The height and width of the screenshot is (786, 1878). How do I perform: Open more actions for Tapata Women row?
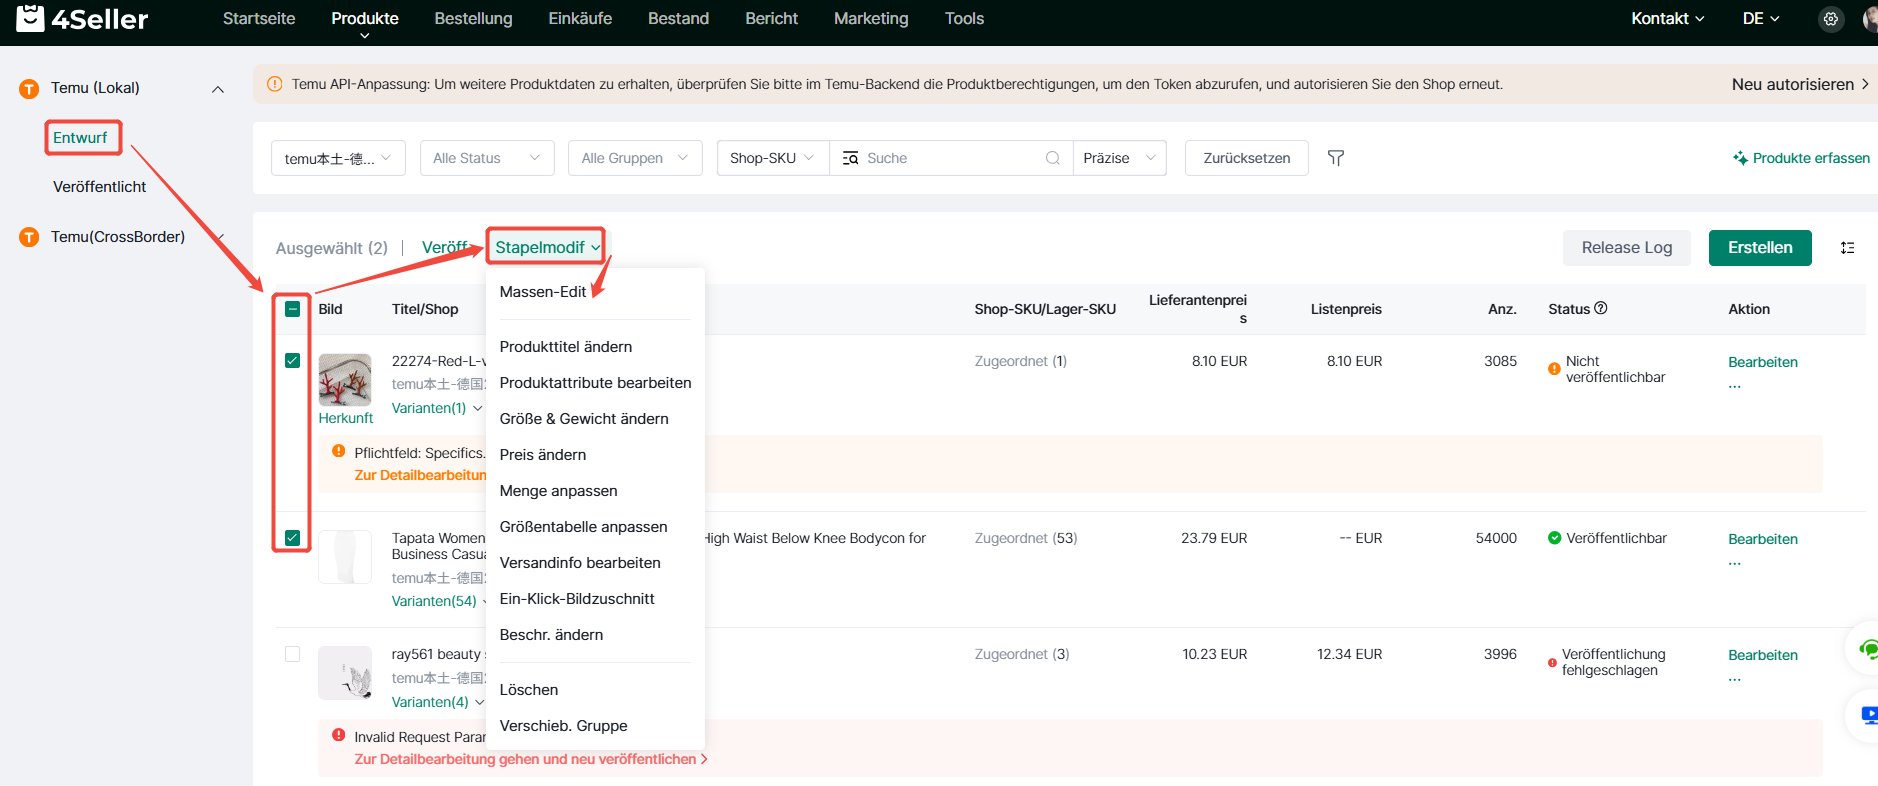[x=1735, y=563]
